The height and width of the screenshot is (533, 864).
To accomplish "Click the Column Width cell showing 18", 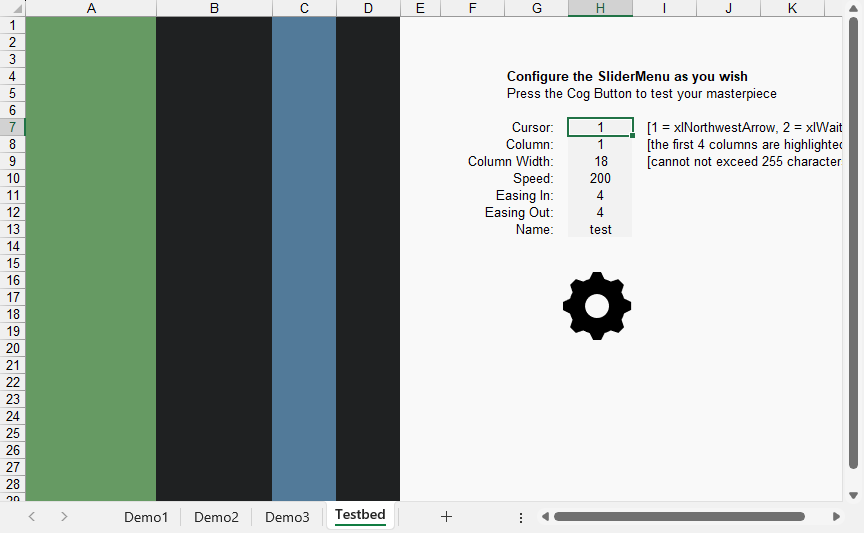I will pyautogui.click(x=600, y=161).
